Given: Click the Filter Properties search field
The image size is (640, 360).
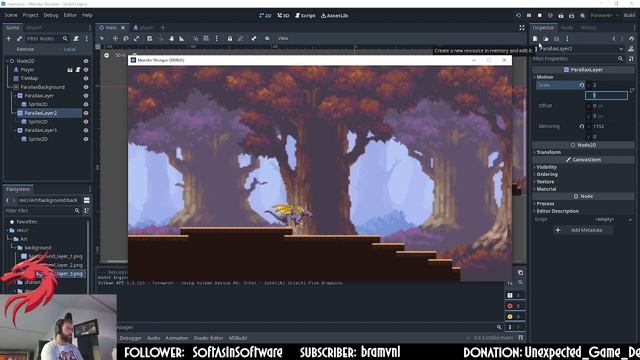Looking at the screenshot, I should 578,59.
